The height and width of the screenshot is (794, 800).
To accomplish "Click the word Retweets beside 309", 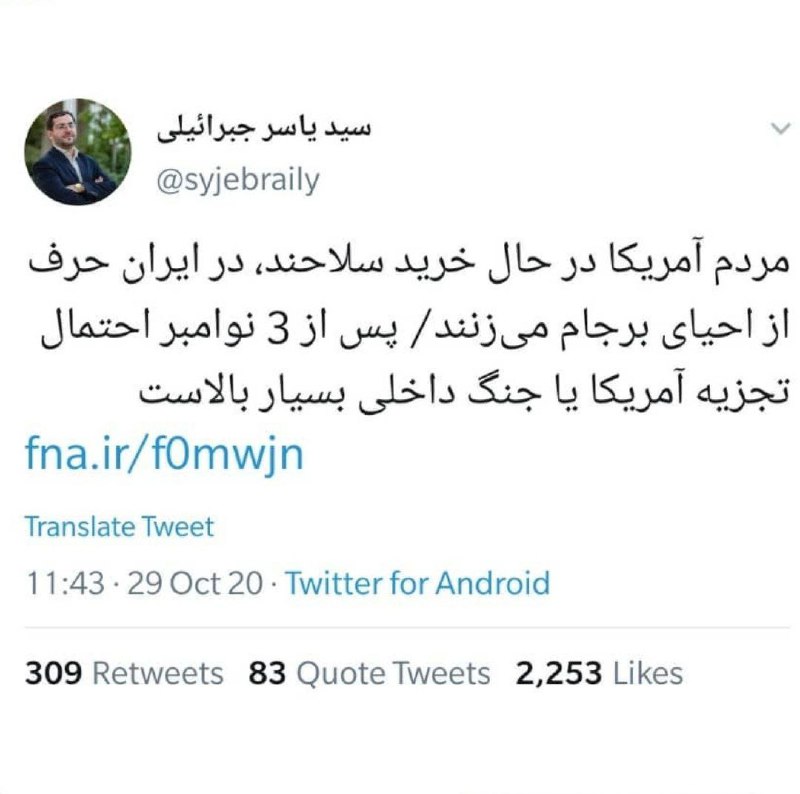I will pyautogui.click(x=158, y=673).
